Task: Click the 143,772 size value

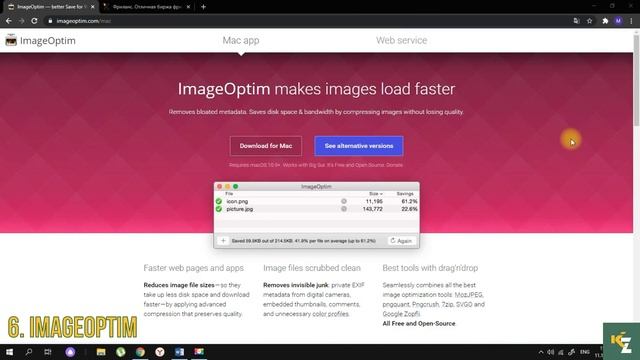Action: 373,209
